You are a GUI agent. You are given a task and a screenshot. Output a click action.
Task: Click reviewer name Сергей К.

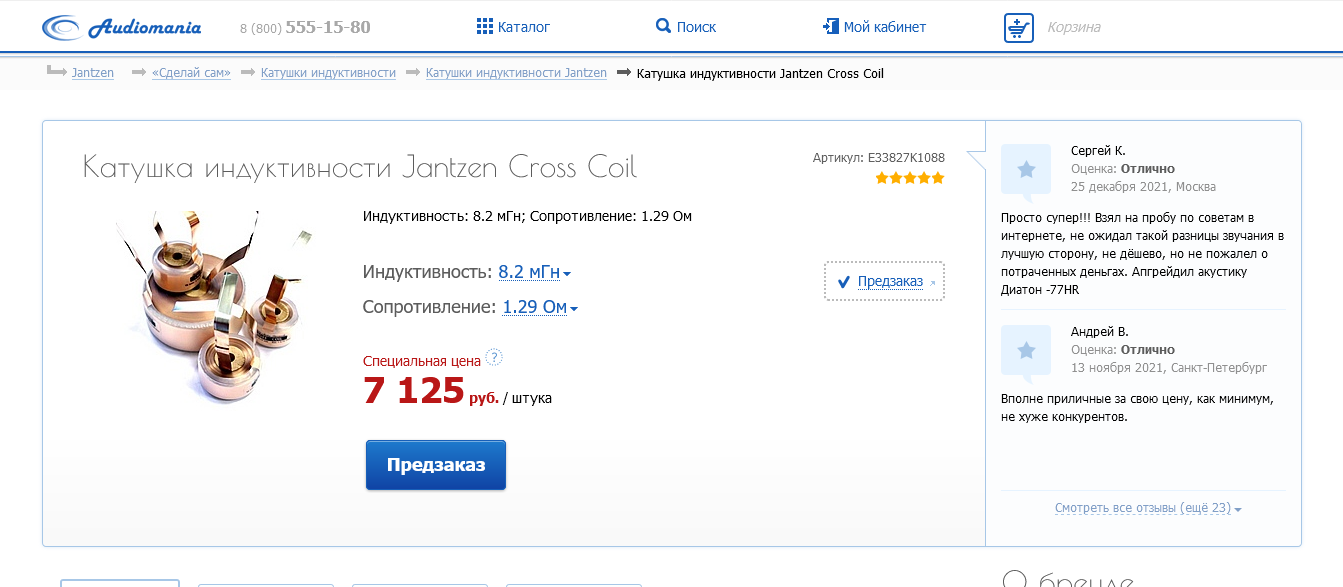coord(1098,151)
